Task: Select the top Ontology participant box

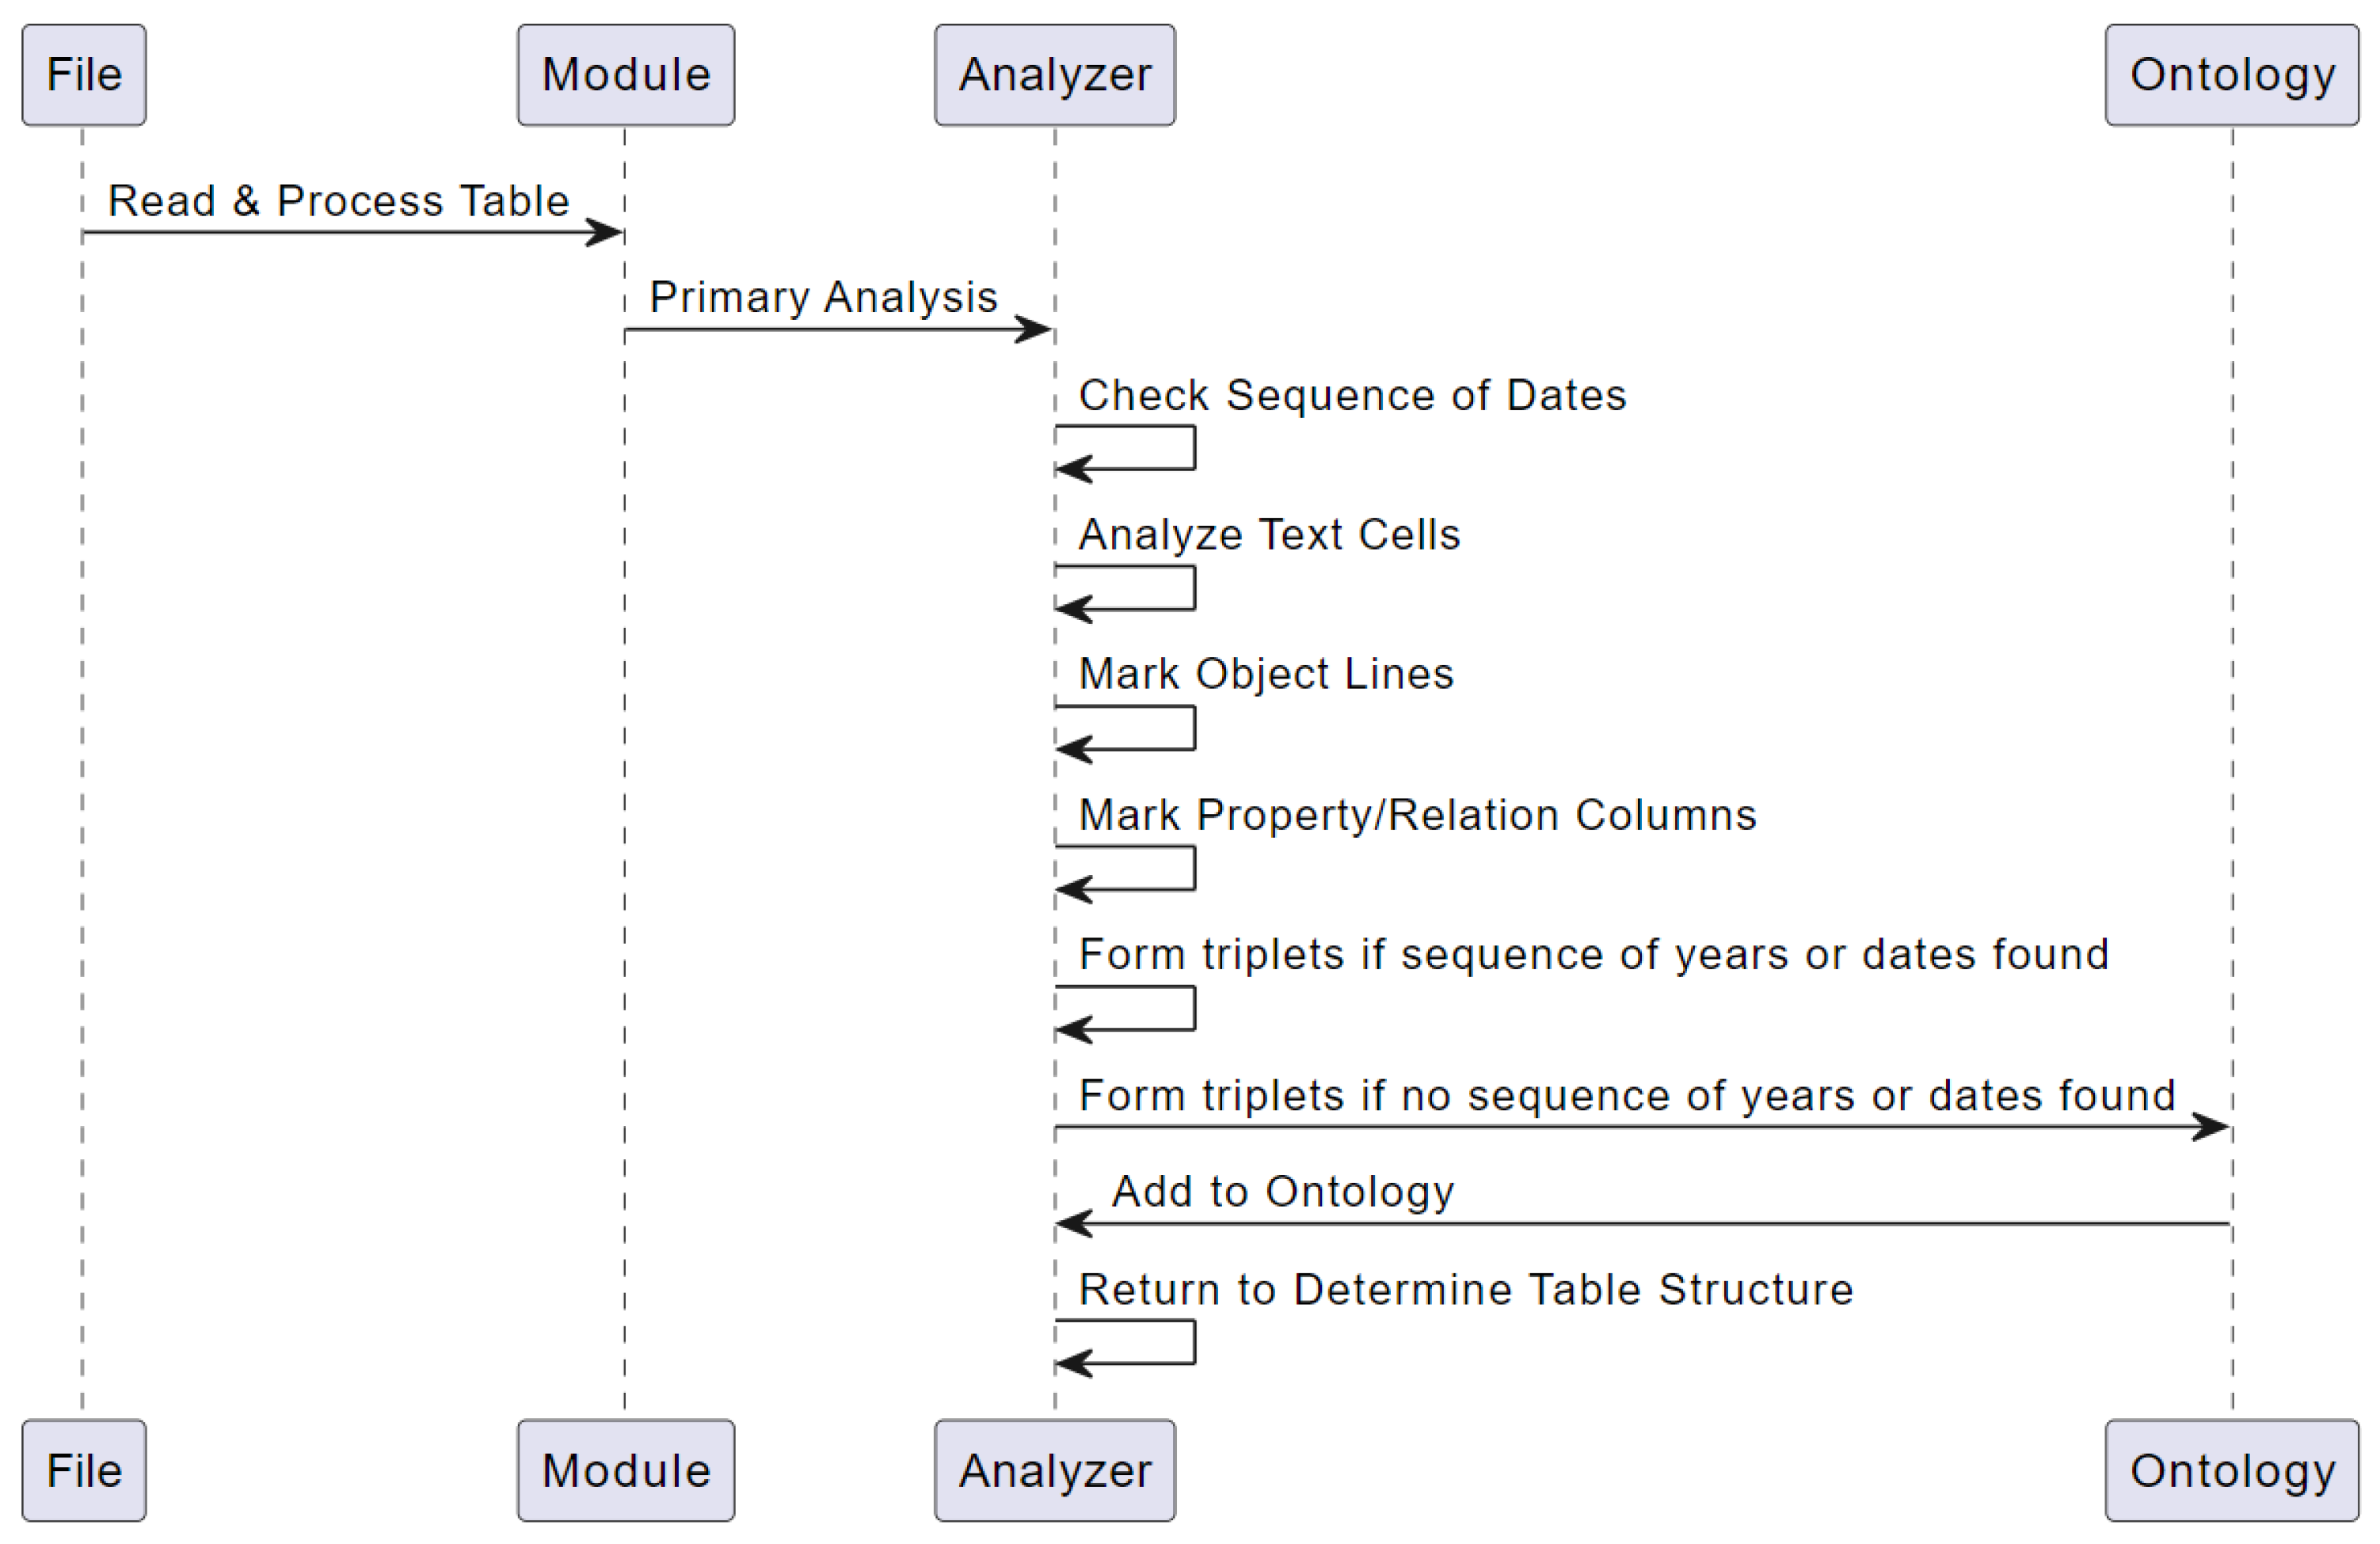Action: coord(2232,75)
